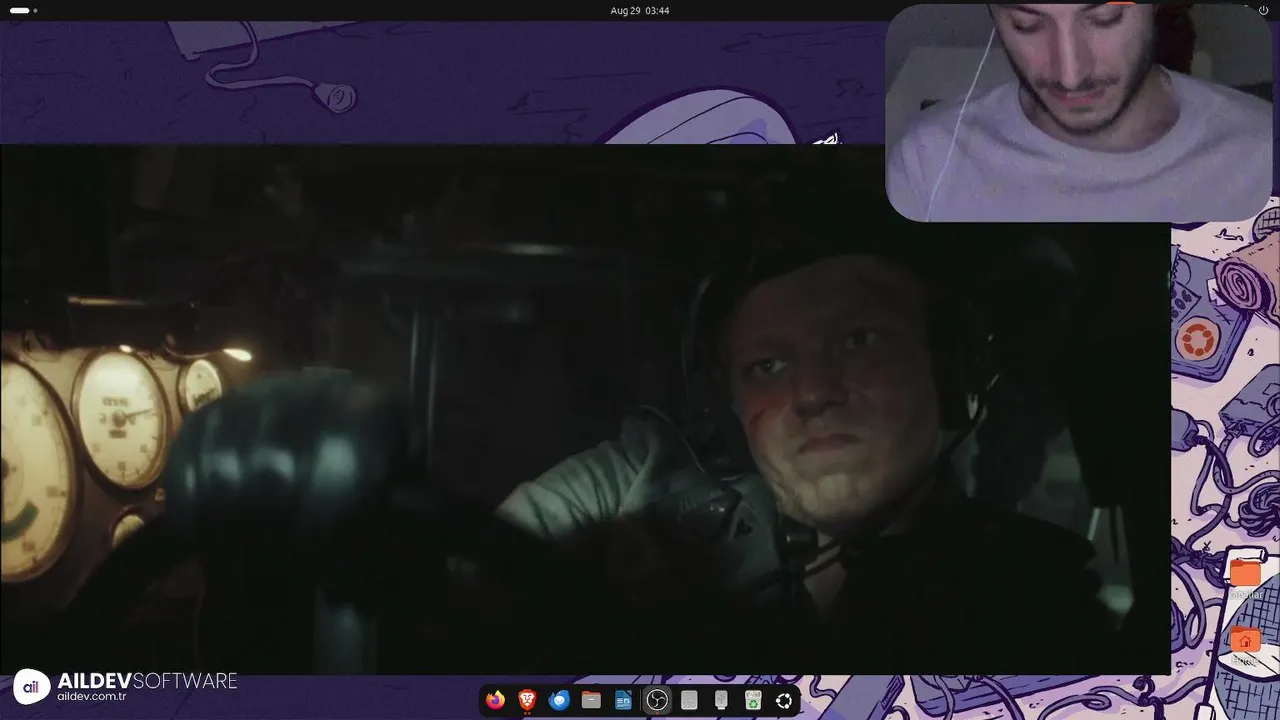
Task: Launch Brave browser from the dock
Action: (527, 700)
